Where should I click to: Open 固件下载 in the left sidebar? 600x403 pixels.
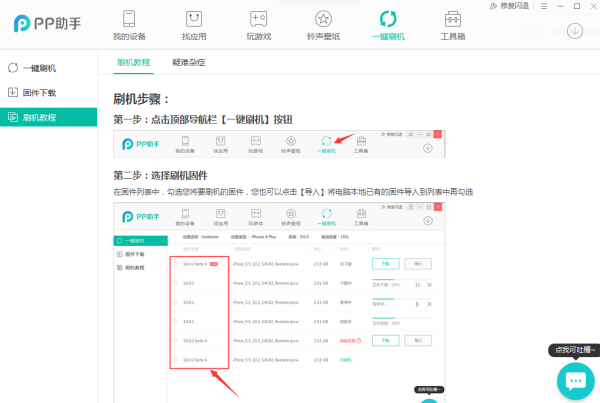click(x=49, y=93)
